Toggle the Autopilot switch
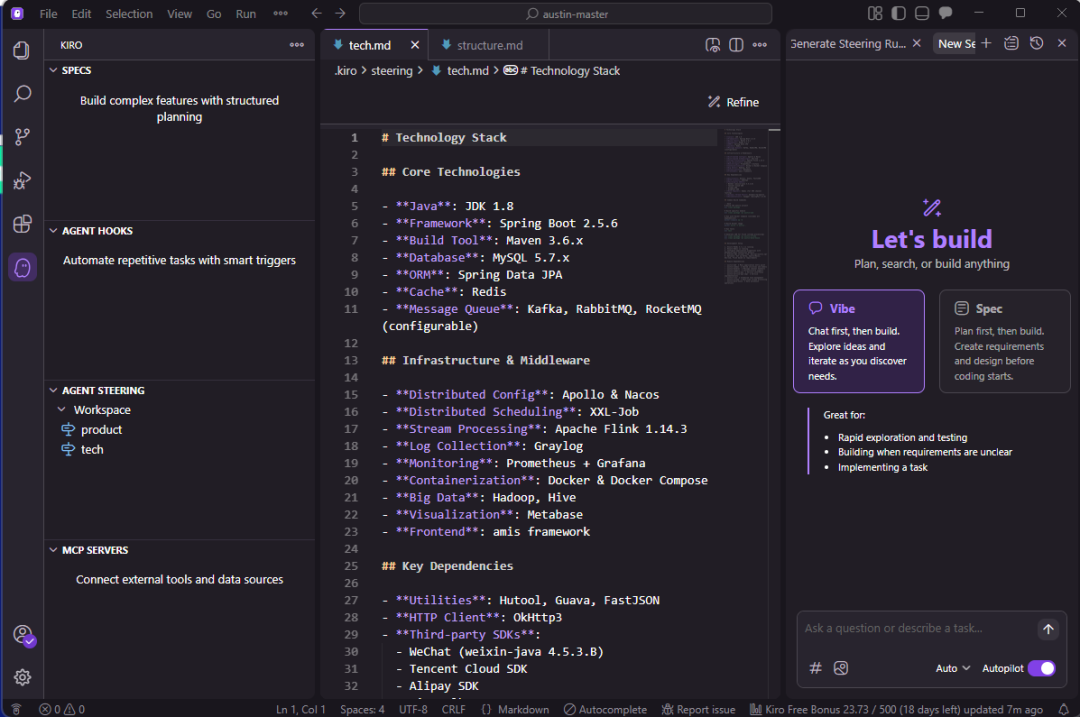The image size is (1080, 717). tap(1041, 668)
